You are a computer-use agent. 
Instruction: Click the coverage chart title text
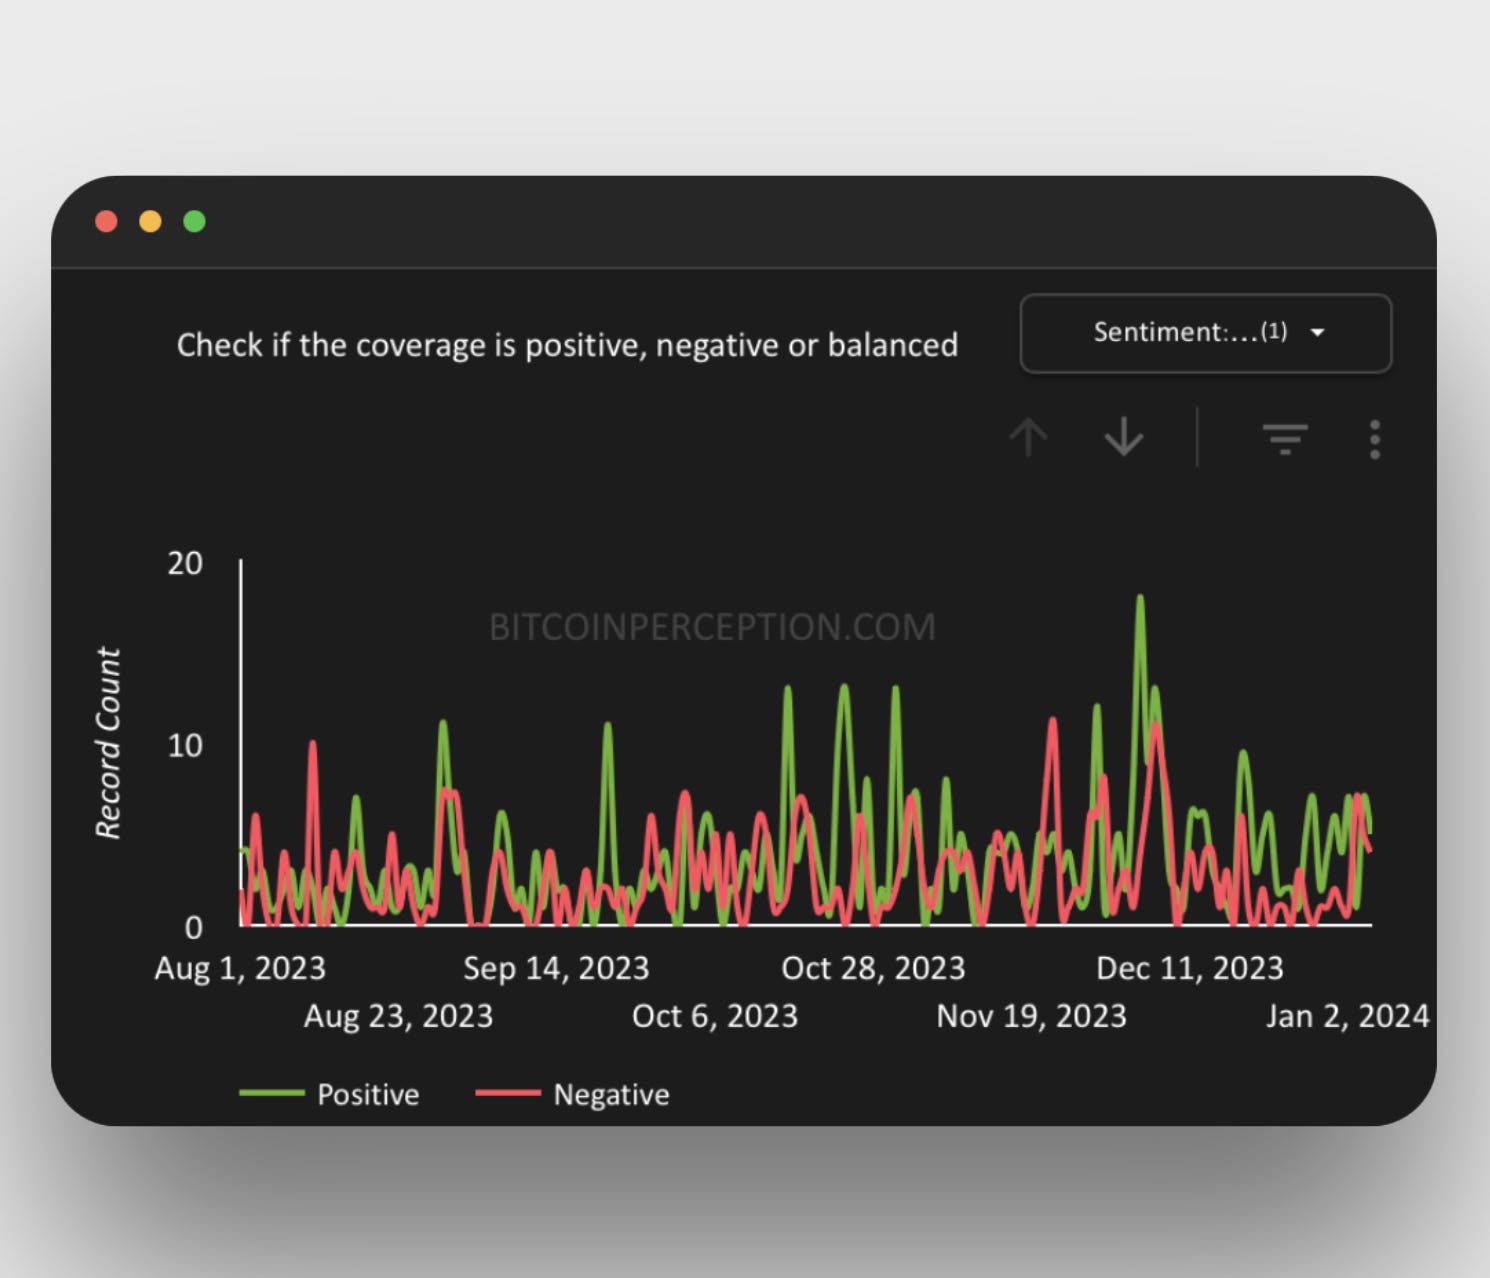(x=567, y=345)
